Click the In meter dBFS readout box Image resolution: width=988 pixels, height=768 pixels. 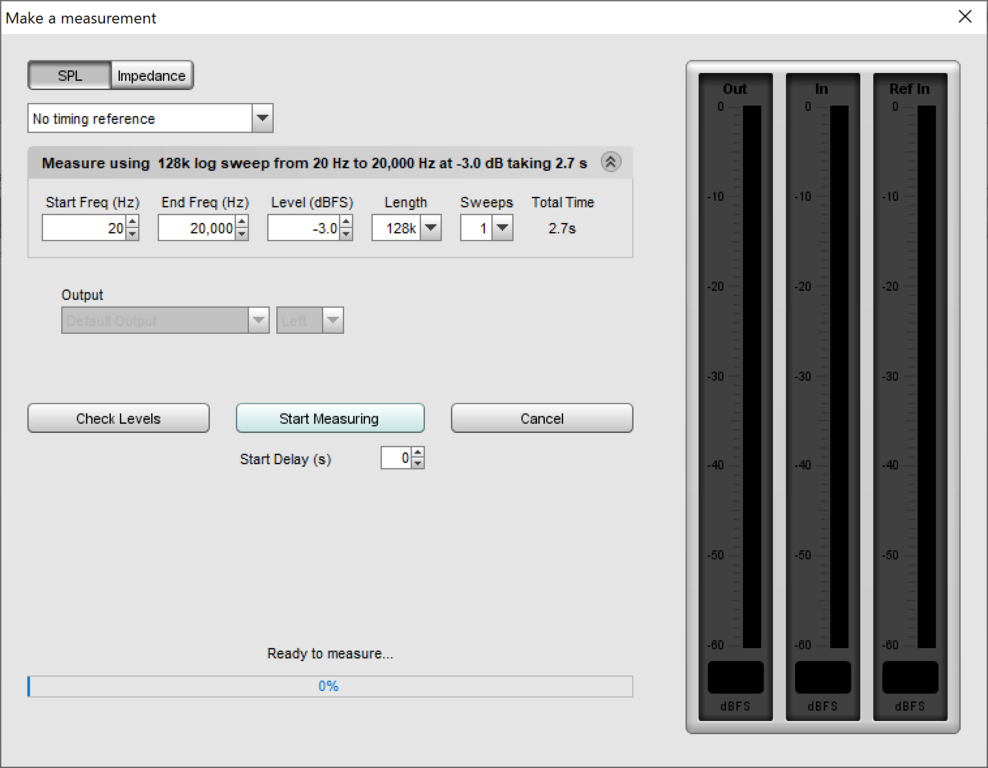pos(823,677)
